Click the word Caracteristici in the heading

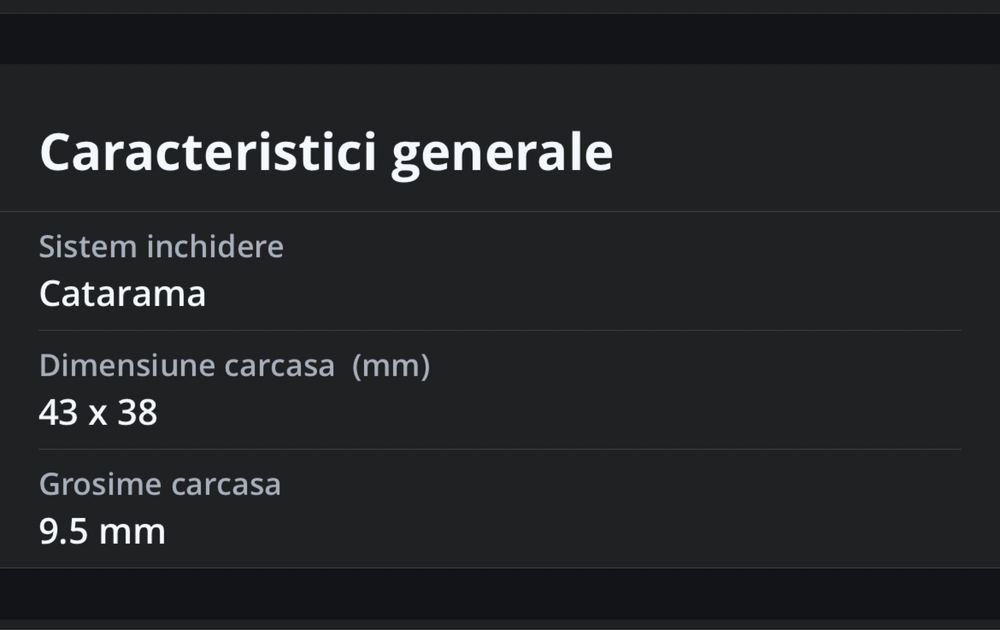pos(208,153)
